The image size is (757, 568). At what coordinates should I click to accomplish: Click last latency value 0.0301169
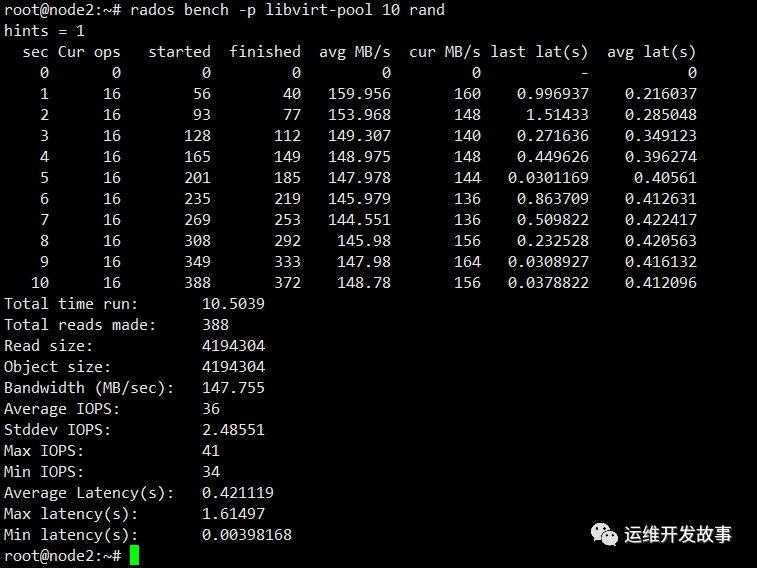pyautogui.click(x=548, y=178)
